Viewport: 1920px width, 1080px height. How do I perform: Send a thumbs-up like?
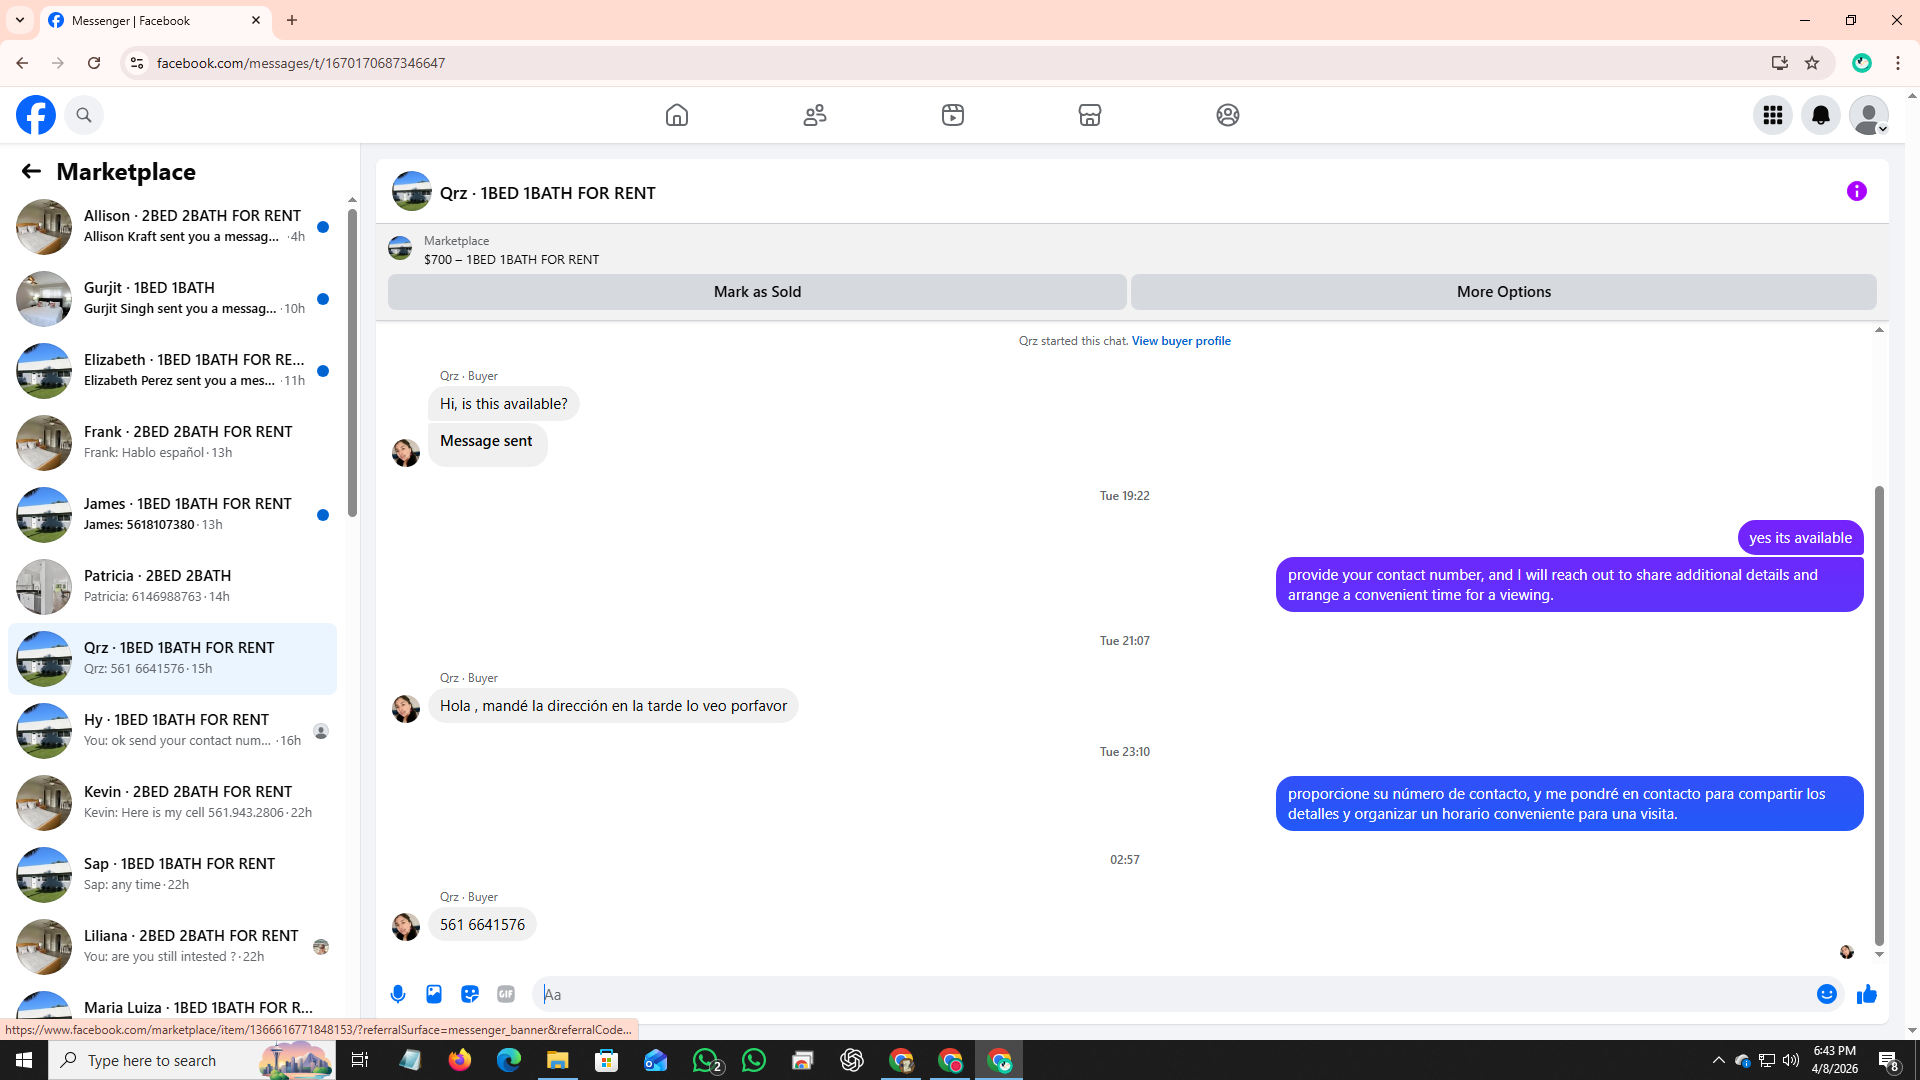pyautogui.click(x=1867, y=994)
